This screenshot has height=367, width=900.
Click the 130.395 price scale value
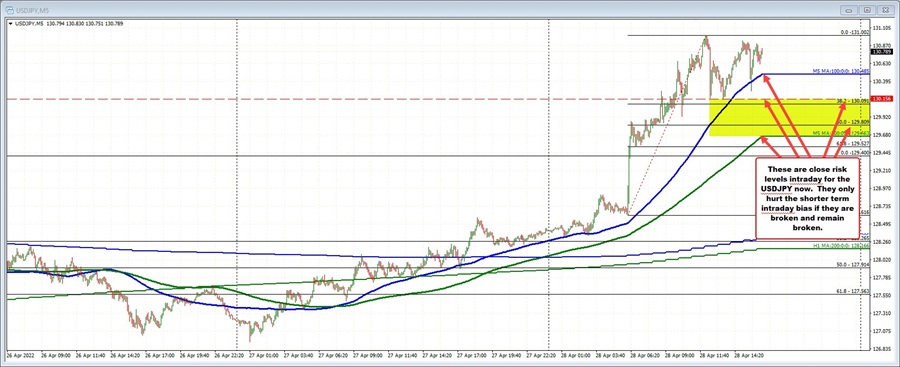click(882, 81)
